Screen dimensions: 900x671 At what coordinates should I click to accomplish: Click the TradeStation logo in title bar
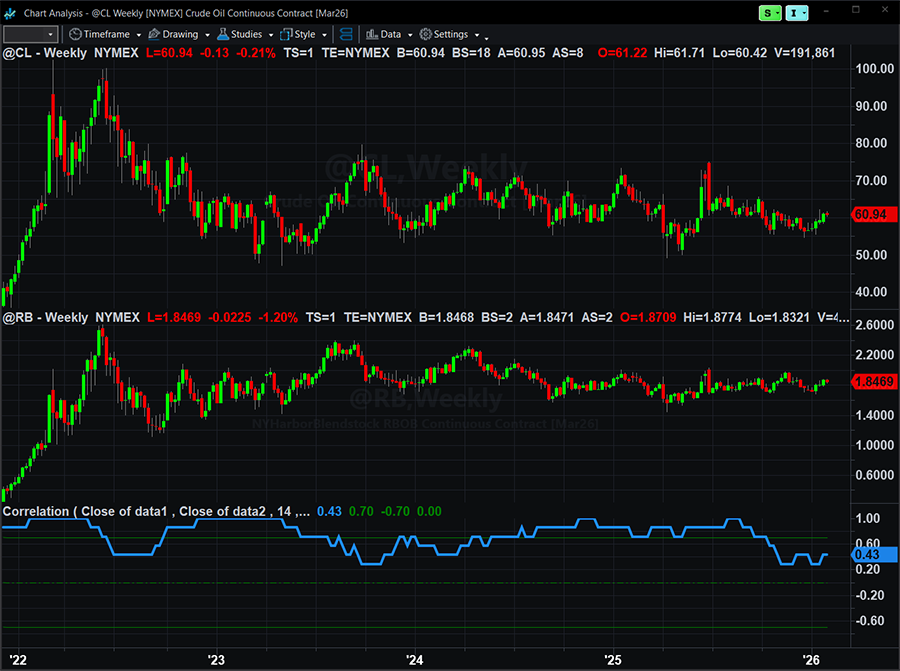pyautogui.click(x=10, y=12)
